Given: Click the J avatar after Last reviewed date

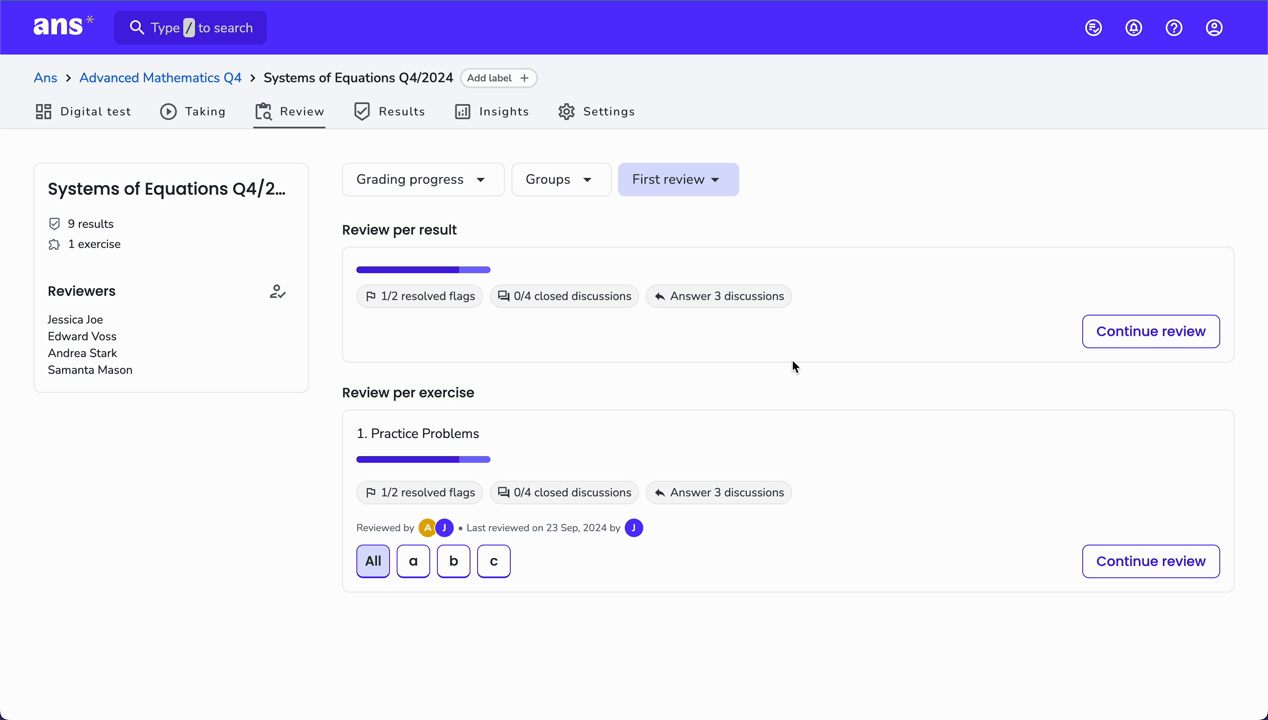Looking at the screenshot, I should [x=634, y=528].
